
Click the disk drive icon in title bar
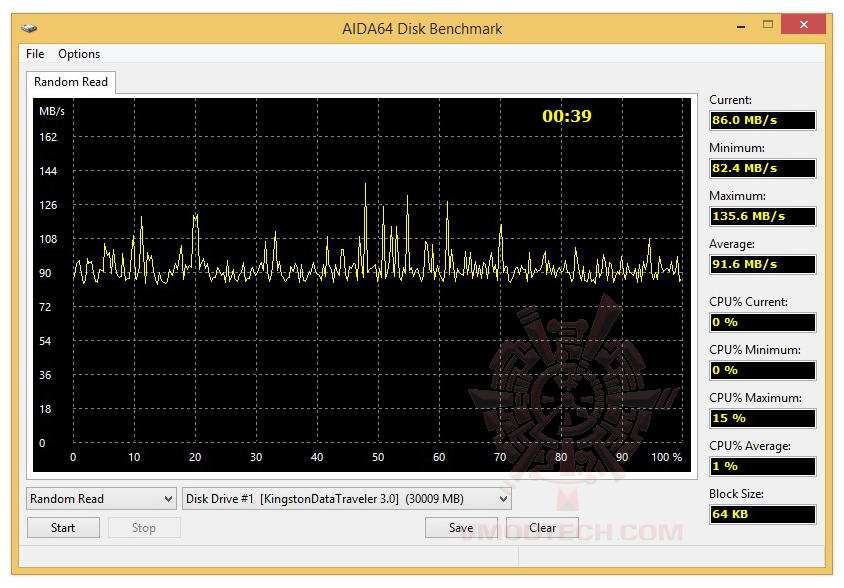point(29,28)
